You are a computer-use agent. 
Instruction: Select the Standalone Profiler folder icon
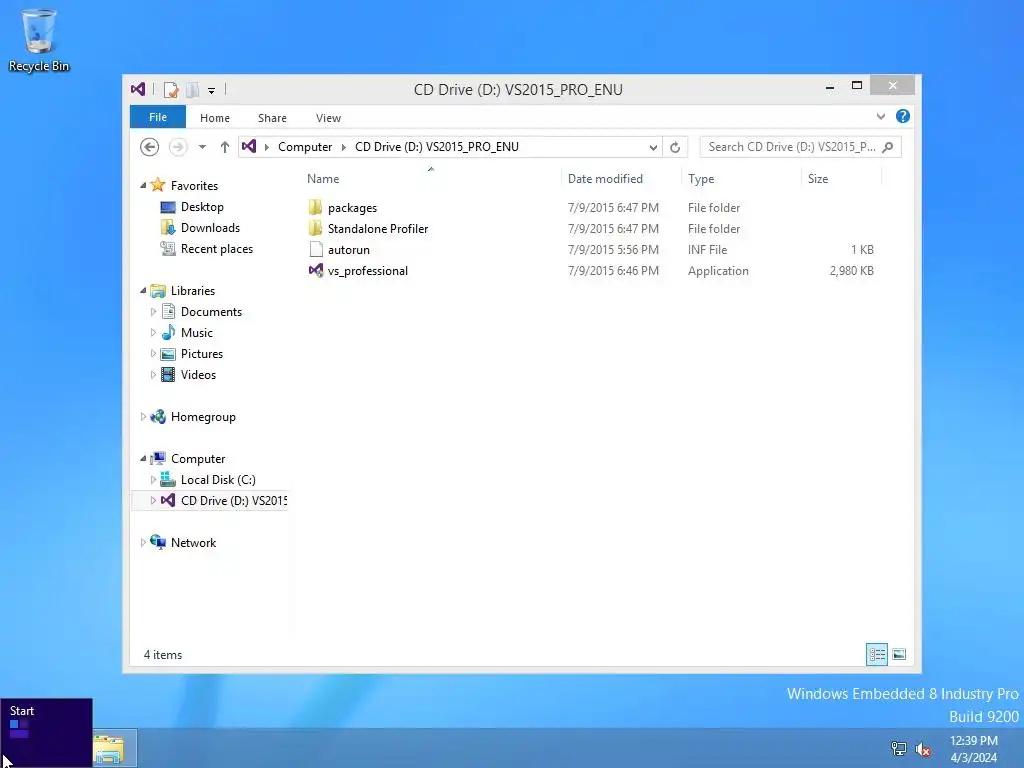(315, 229)
